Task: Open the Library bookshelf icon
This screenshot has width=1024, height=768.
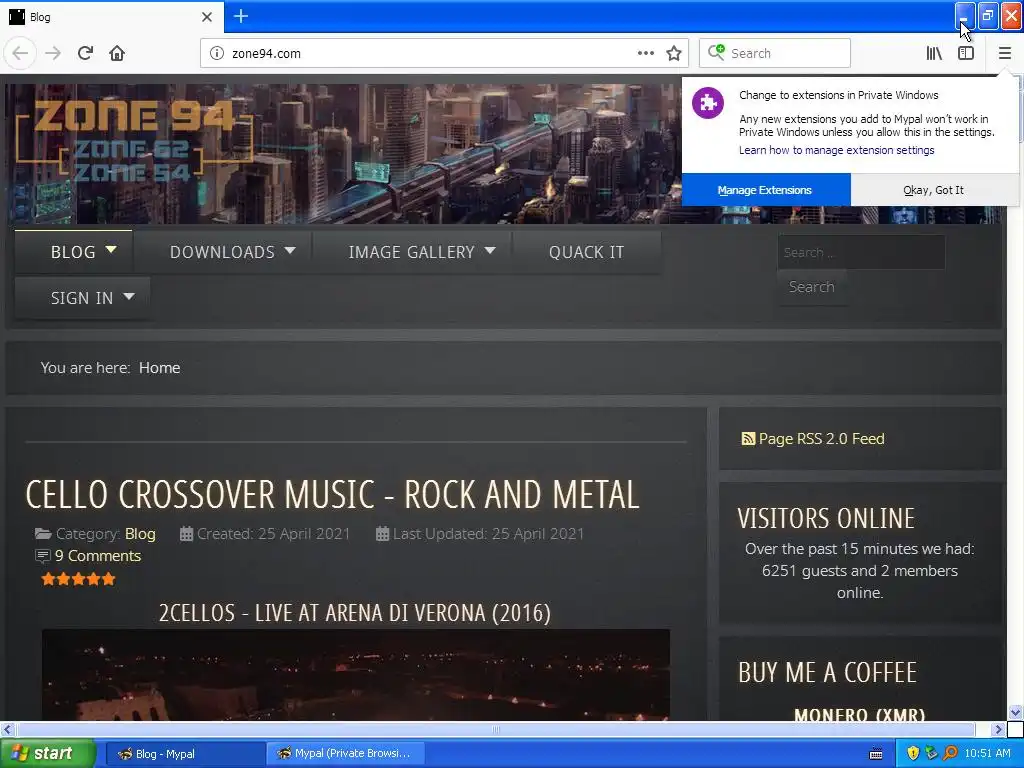Action: 934,53
